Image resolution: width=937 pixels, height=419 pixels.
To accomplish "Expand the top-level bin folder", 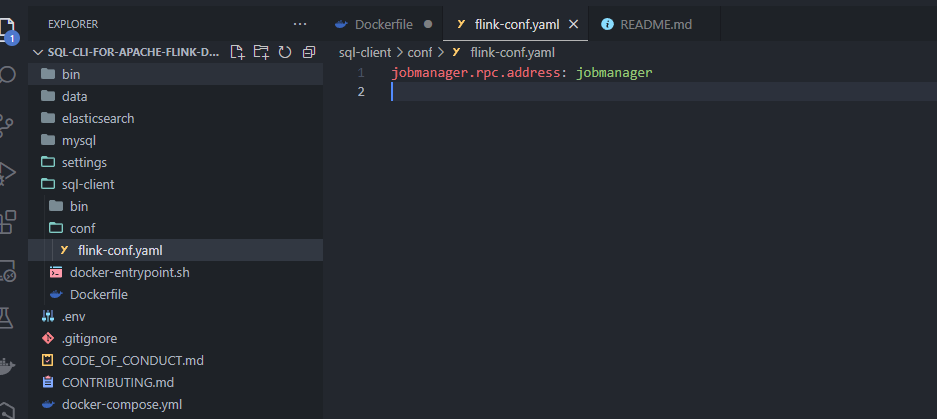I will 175,74.
